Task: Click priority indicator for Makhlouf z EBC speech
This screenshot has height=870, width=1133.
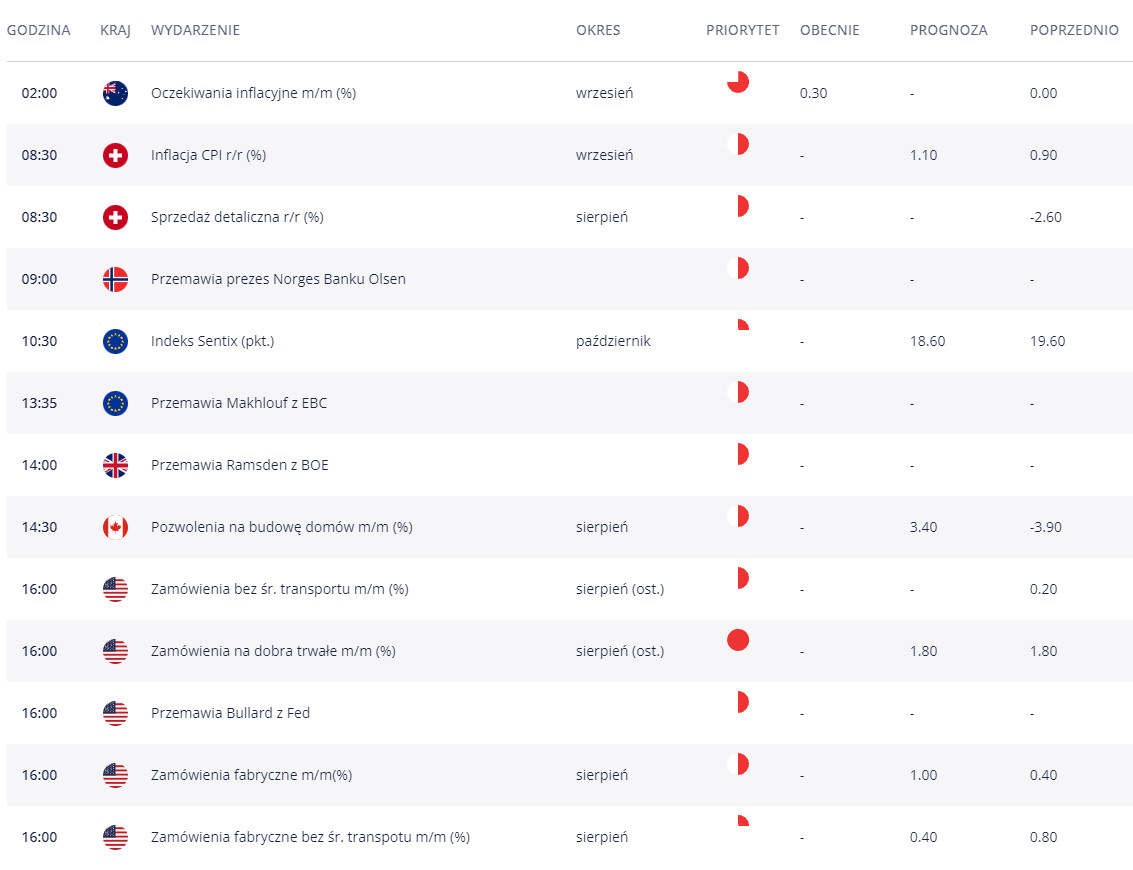Action: click(x=738, y=392)
